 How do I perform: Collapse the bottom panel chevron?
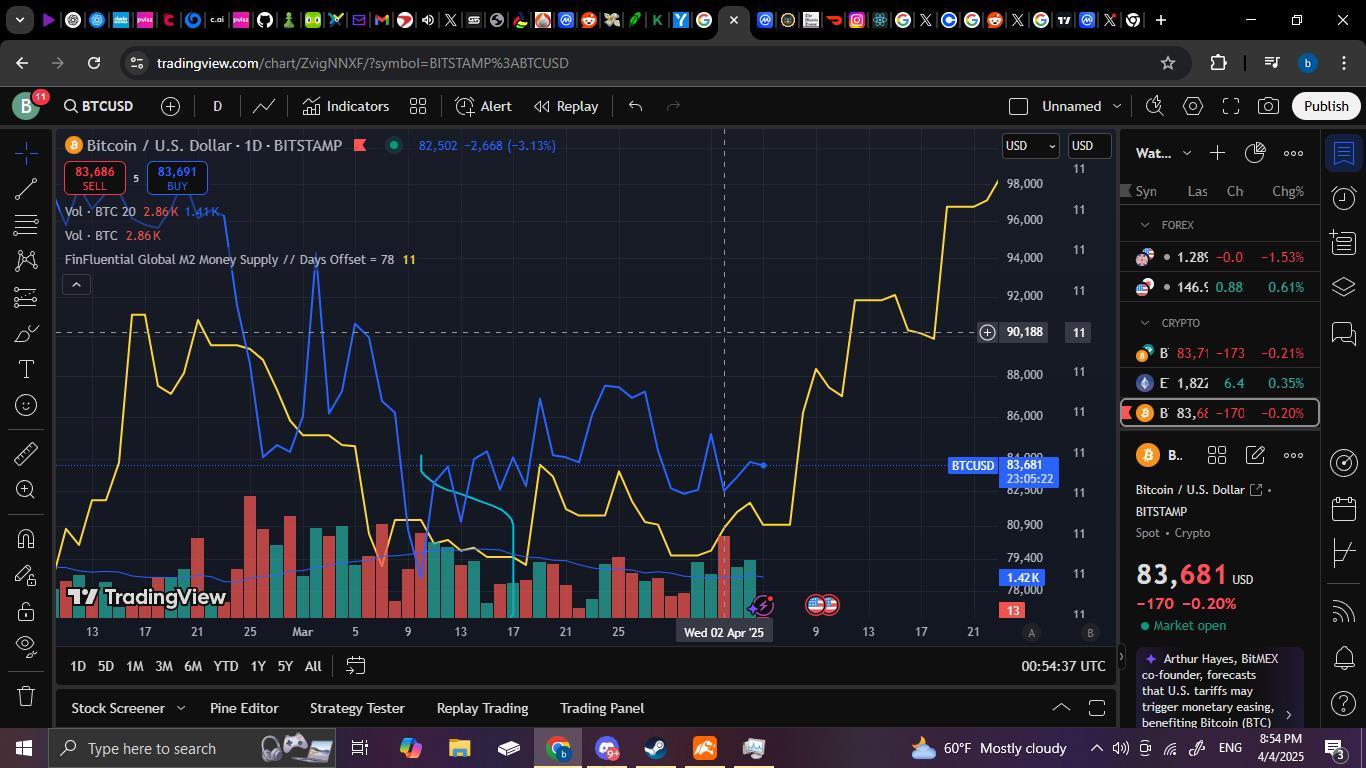1061,708
